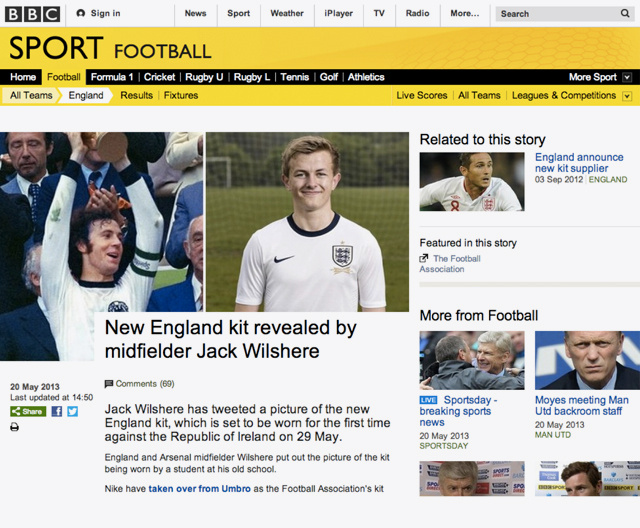
Task: Open the Sportsday story thumbnail
Action: [472, 360]
